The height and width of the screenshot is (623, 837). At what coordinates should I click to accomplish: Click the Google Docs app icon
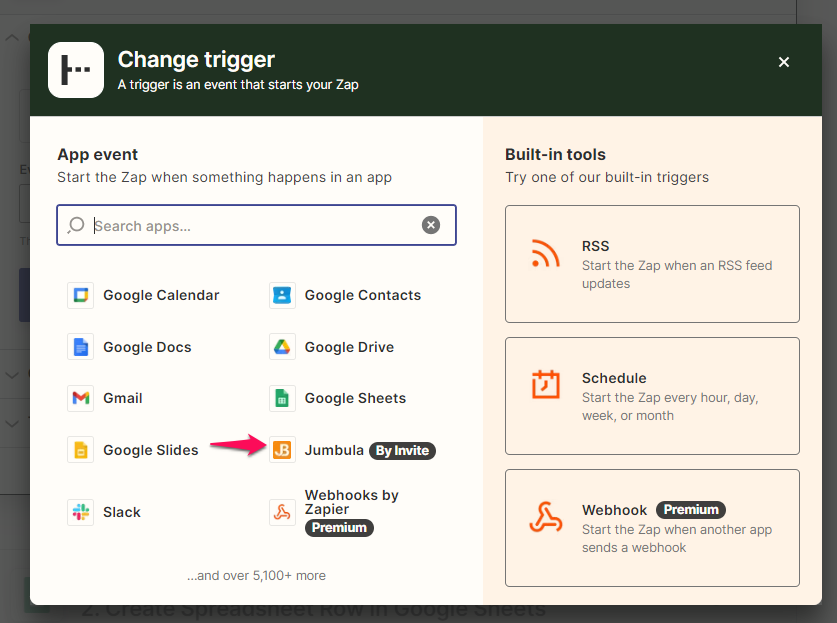coord(81,347)
